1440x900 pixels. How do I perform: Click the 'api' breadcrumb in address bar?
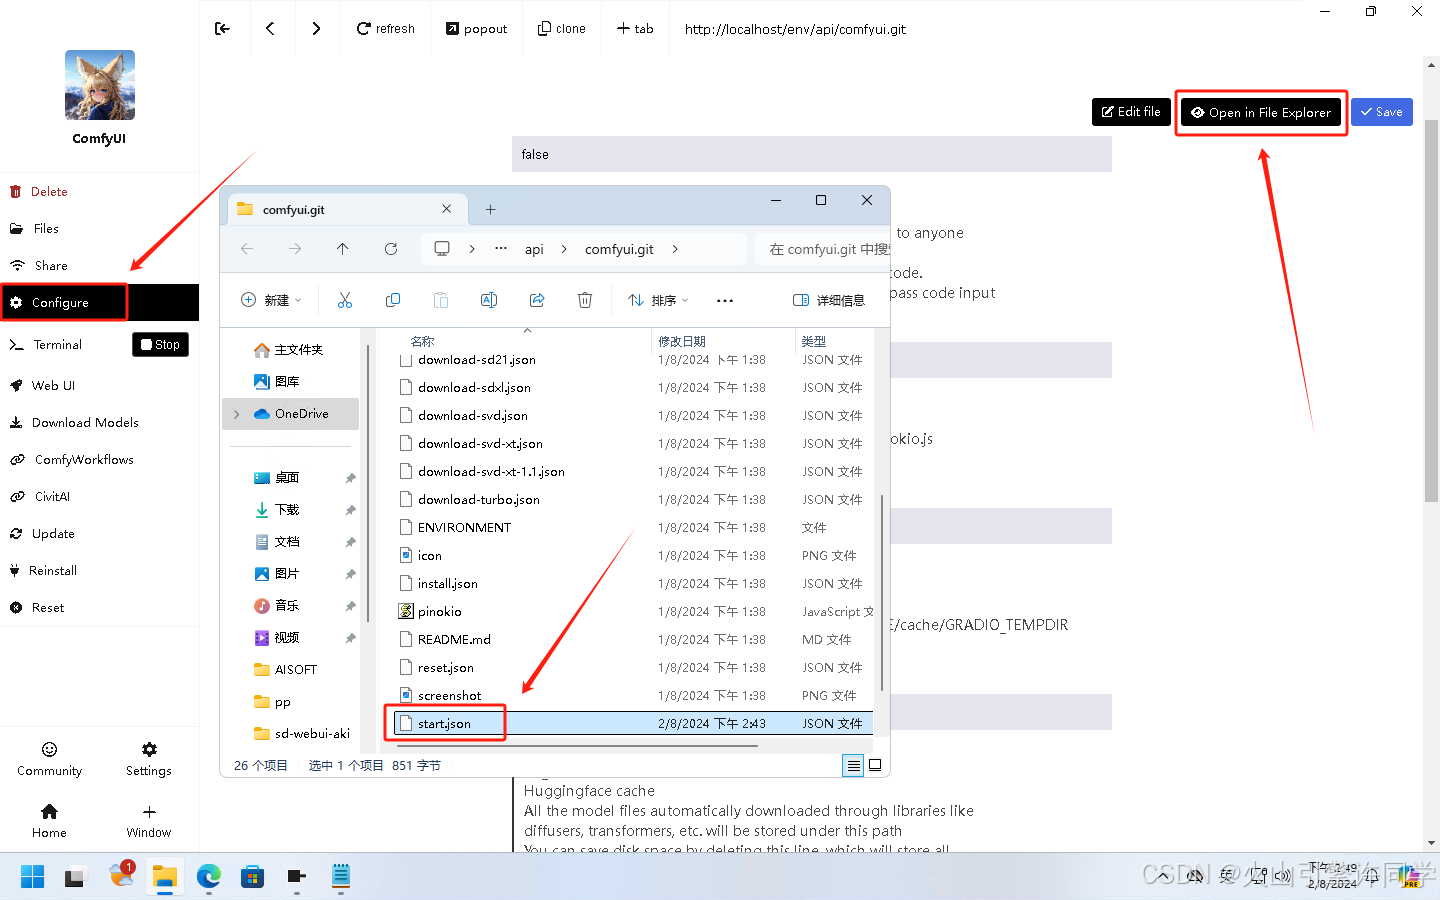(534, 249)
